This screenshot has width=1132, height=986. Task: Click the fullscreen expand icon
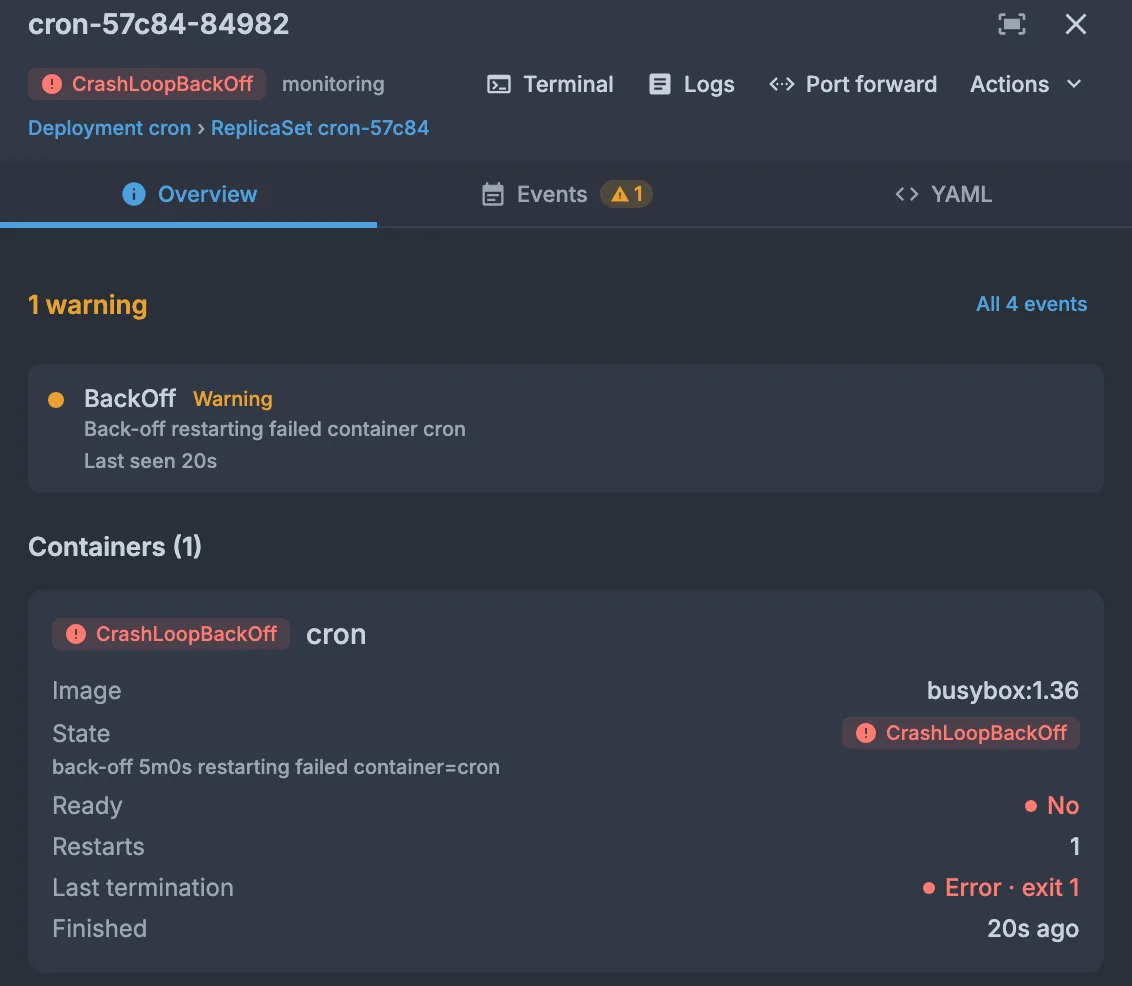click(1011, 25)
